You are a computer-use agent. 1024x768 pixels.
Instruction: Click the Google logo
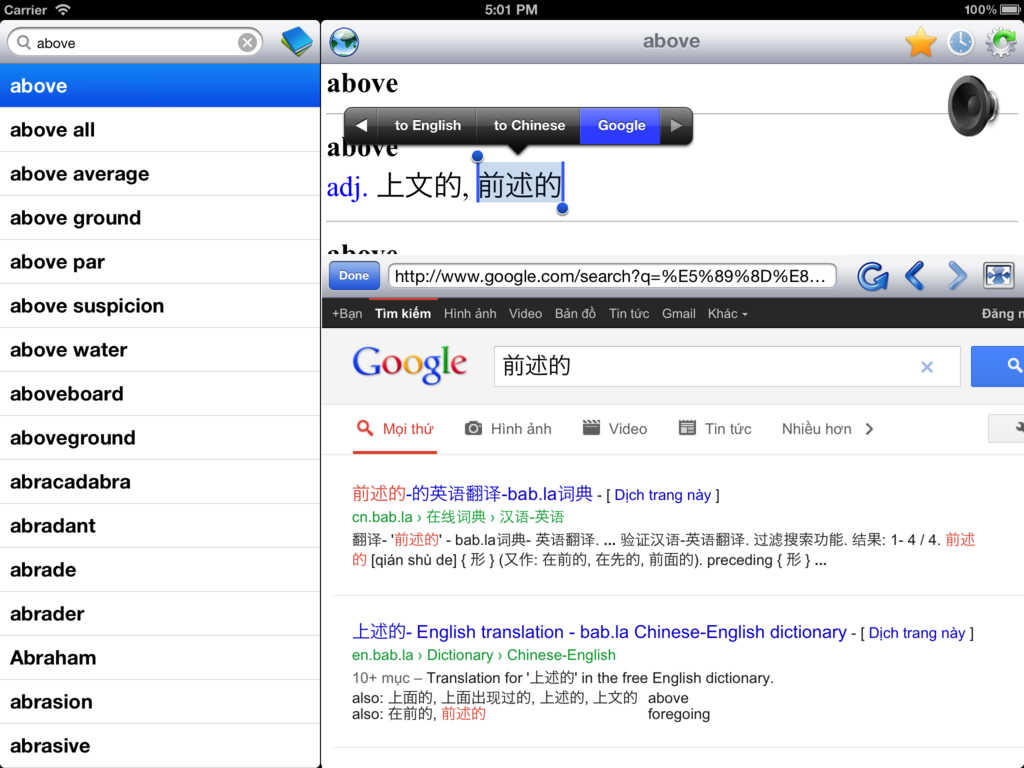click(409, 364)
